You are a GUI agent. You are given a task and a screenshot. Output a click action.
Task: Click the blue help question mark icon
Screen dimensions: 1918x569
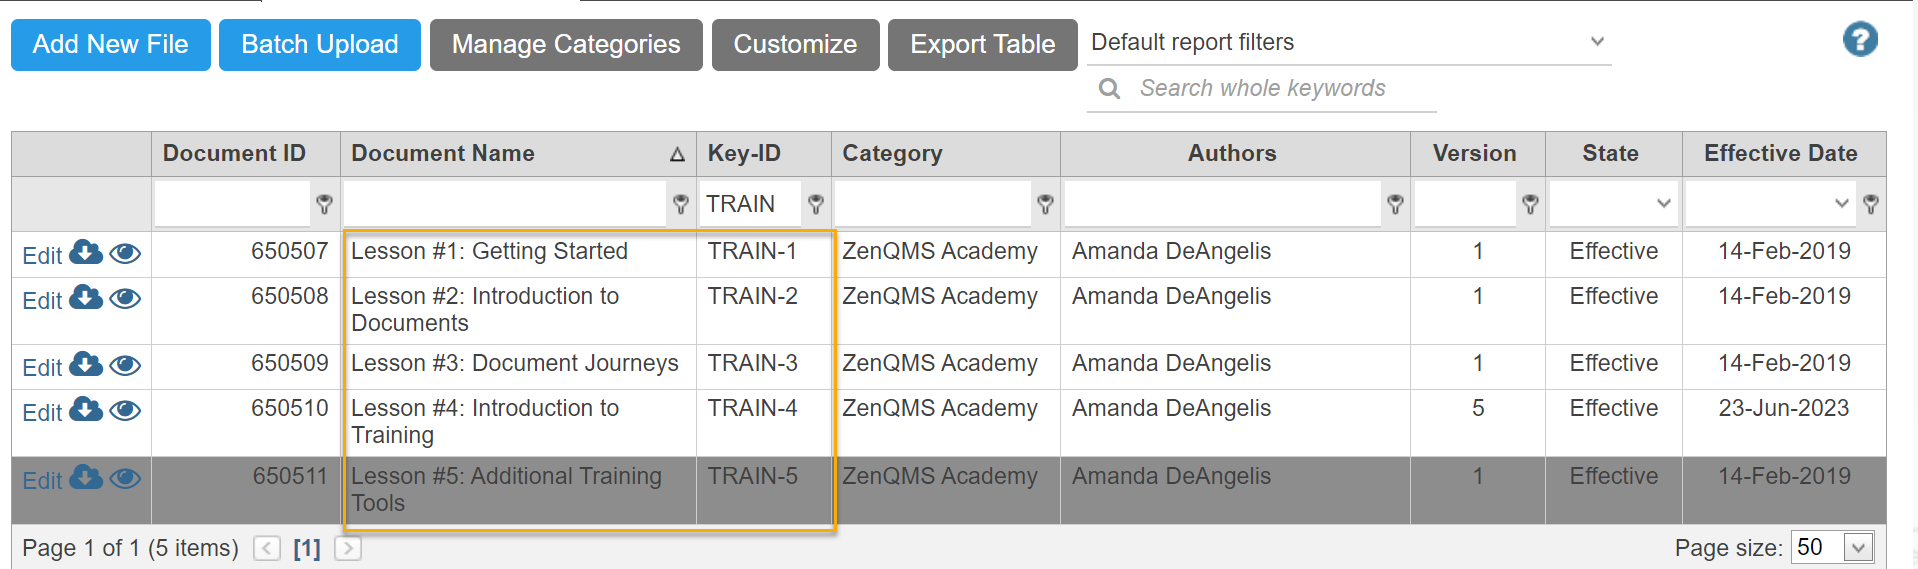(1859, 40)
